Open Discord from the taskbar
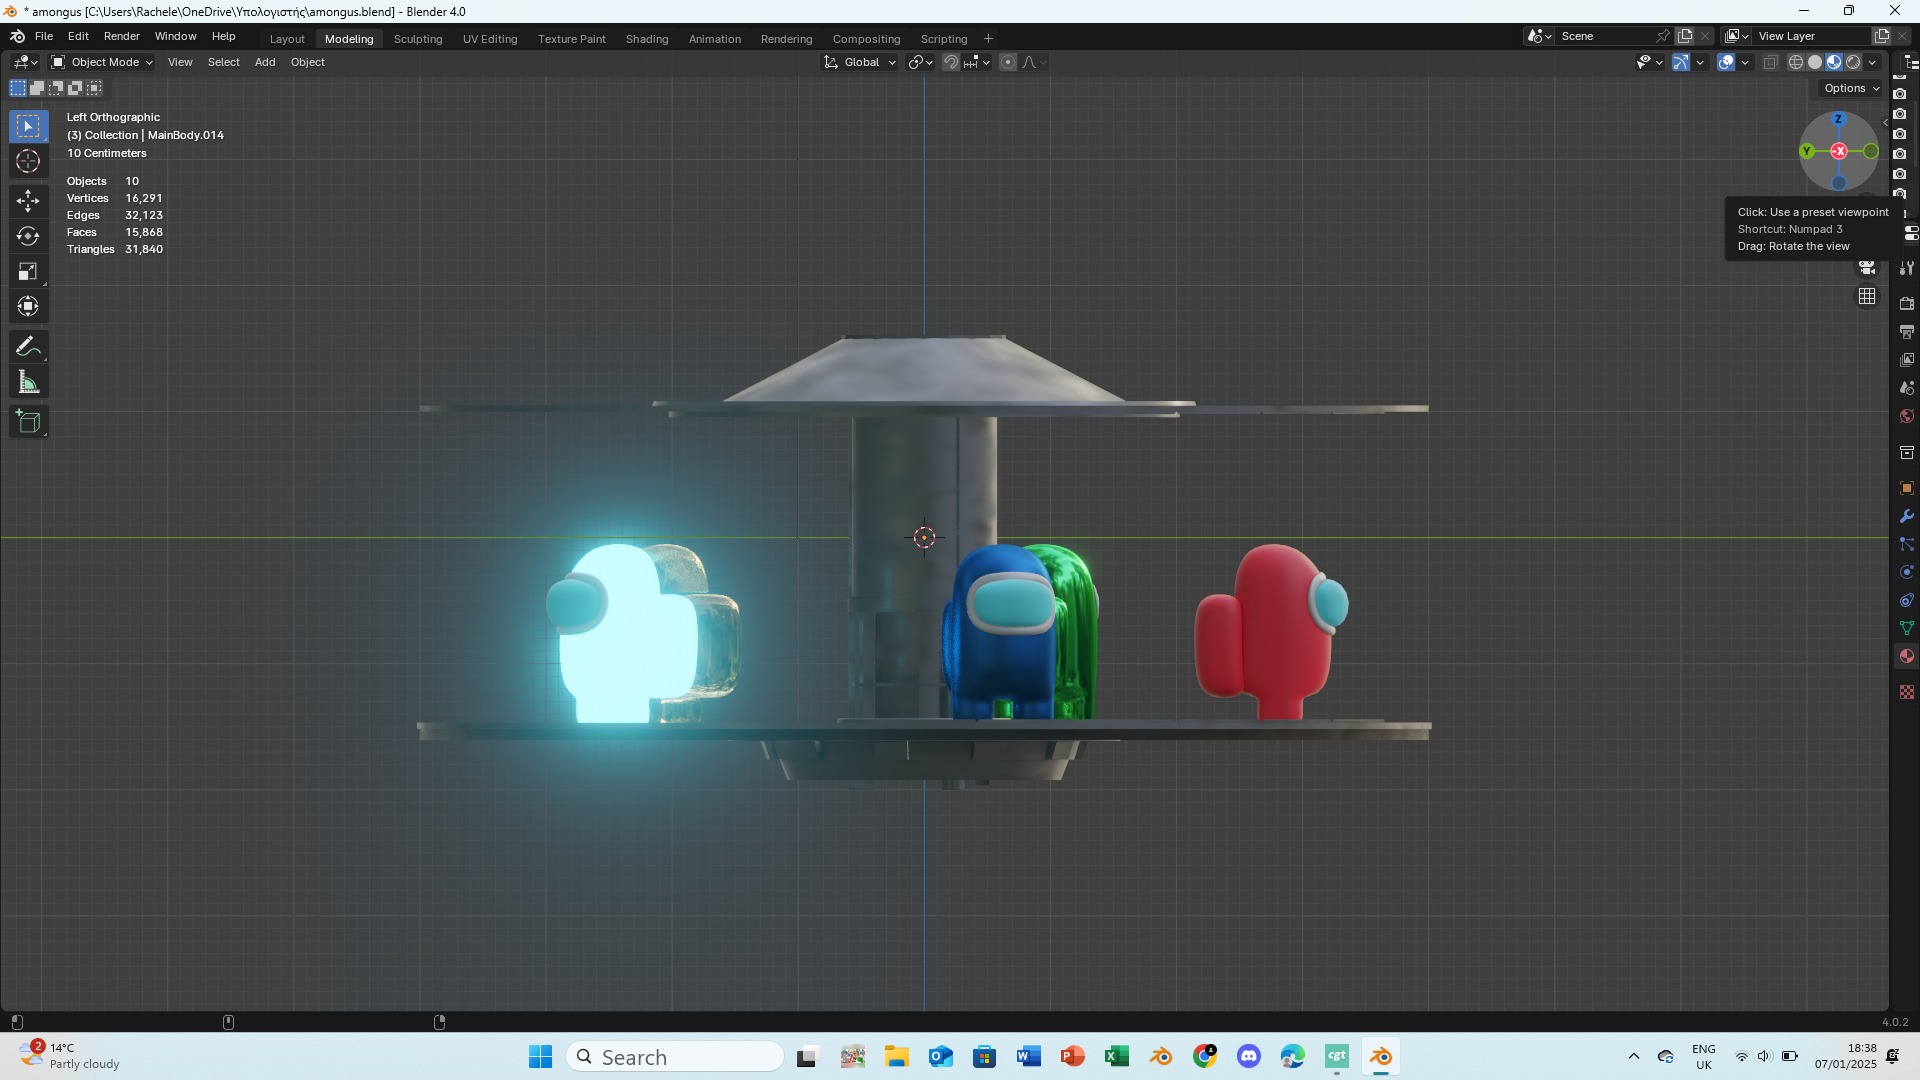This screenshot has height=1080, width=1920. tap(1249, 1057)
